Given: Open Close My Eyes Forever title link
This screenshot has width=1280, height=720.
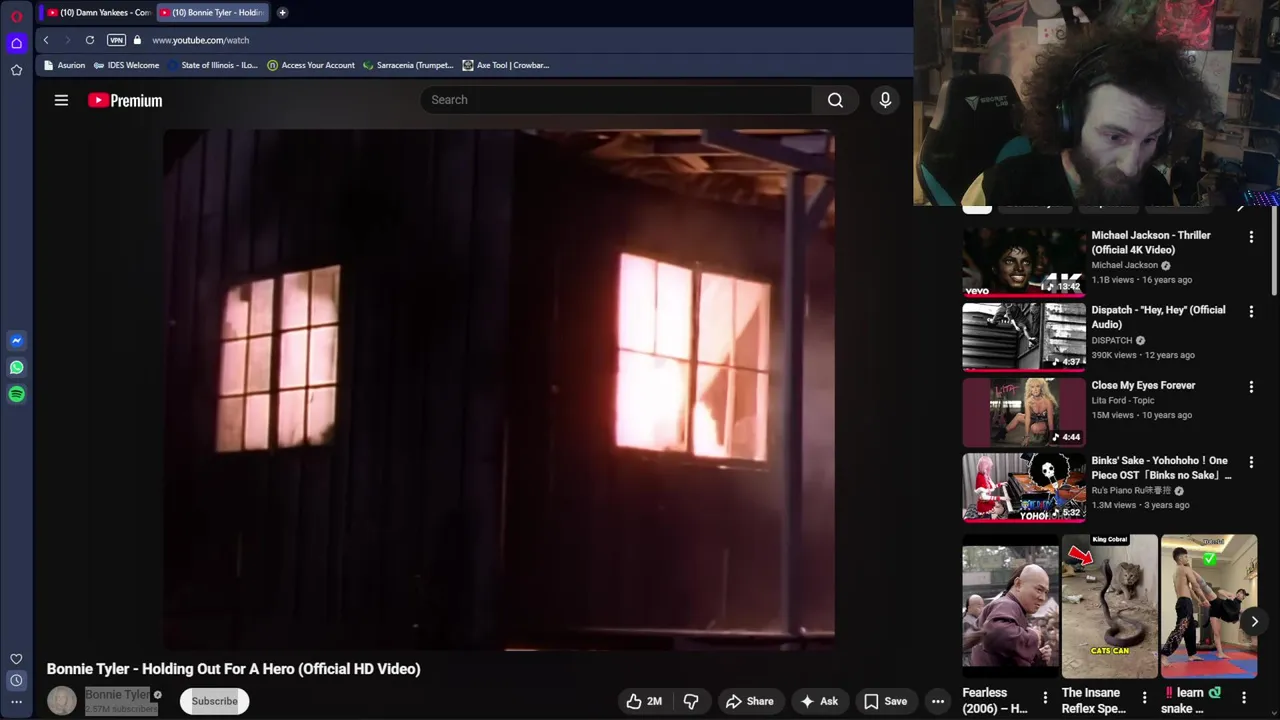Looking at the screenshot, I should point(1143,385).
